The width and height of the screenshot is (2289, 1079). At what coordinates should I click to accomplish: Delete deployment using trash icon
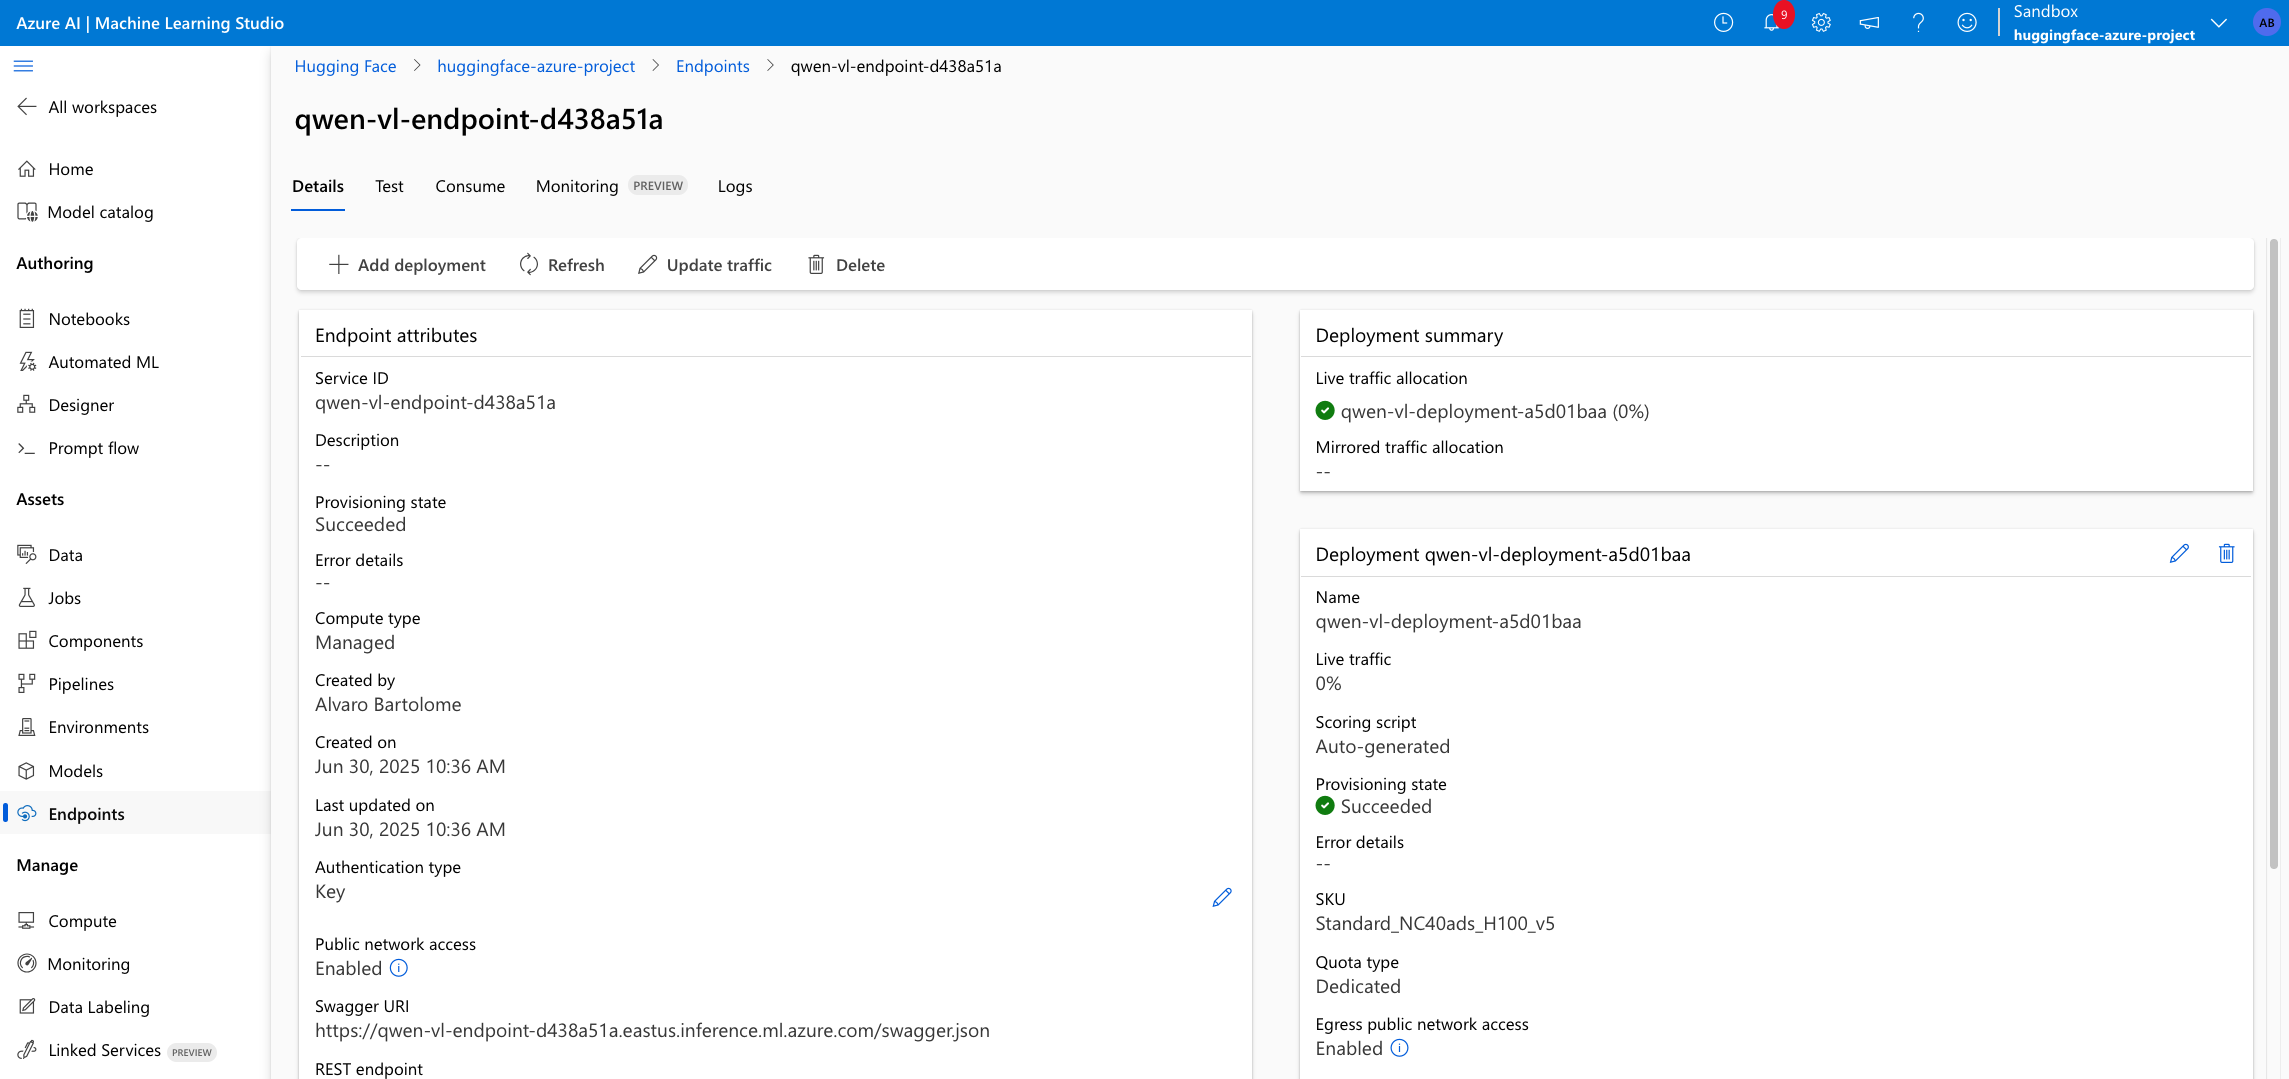[2226, 553]
